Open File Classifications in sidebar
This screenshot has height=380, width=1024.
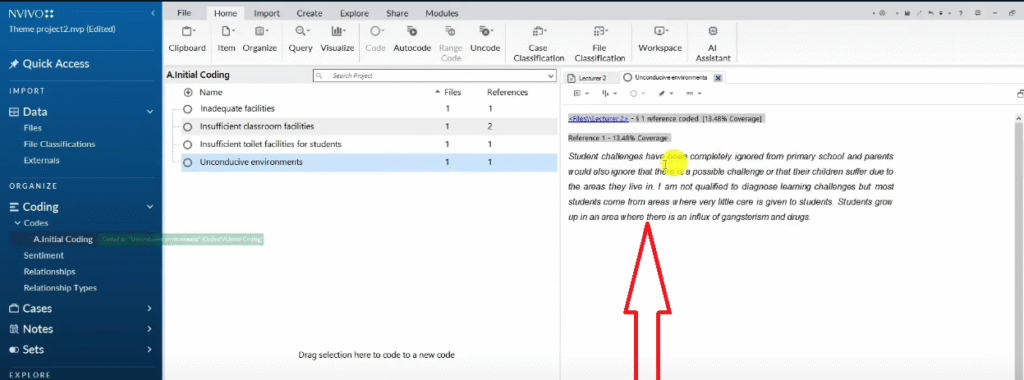pos(59,144)
